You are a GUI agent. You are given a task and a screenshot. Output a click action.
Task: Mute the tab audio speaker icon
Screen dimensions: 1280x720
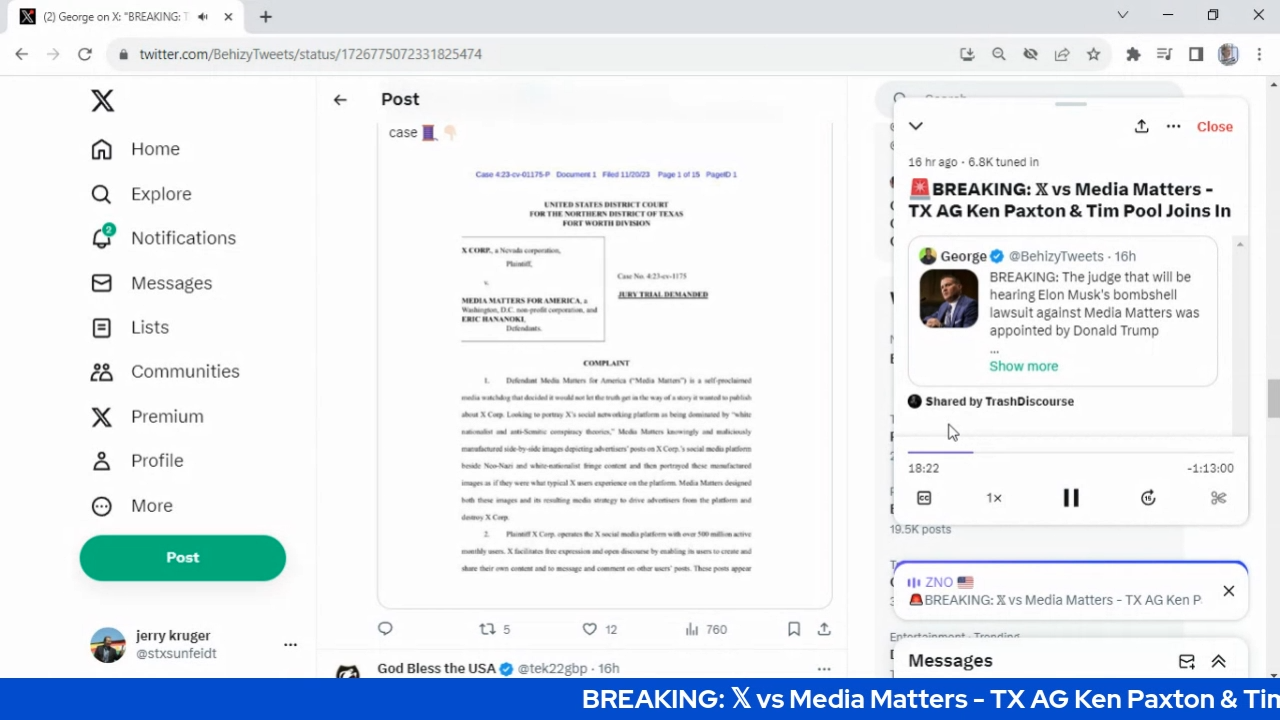click(x=203, y=17)
